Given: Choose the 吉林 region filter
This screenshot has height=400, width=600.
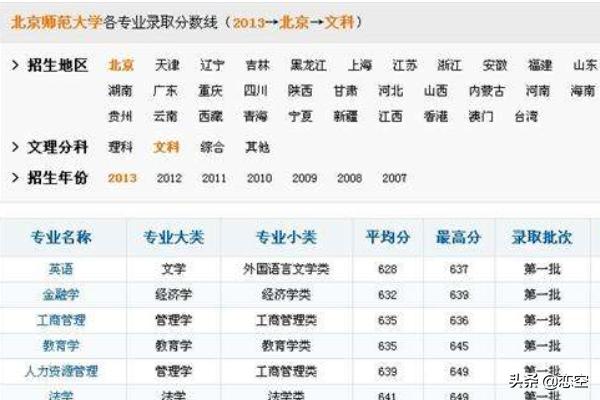Looking at the screenshot, I should coord(258,65).
